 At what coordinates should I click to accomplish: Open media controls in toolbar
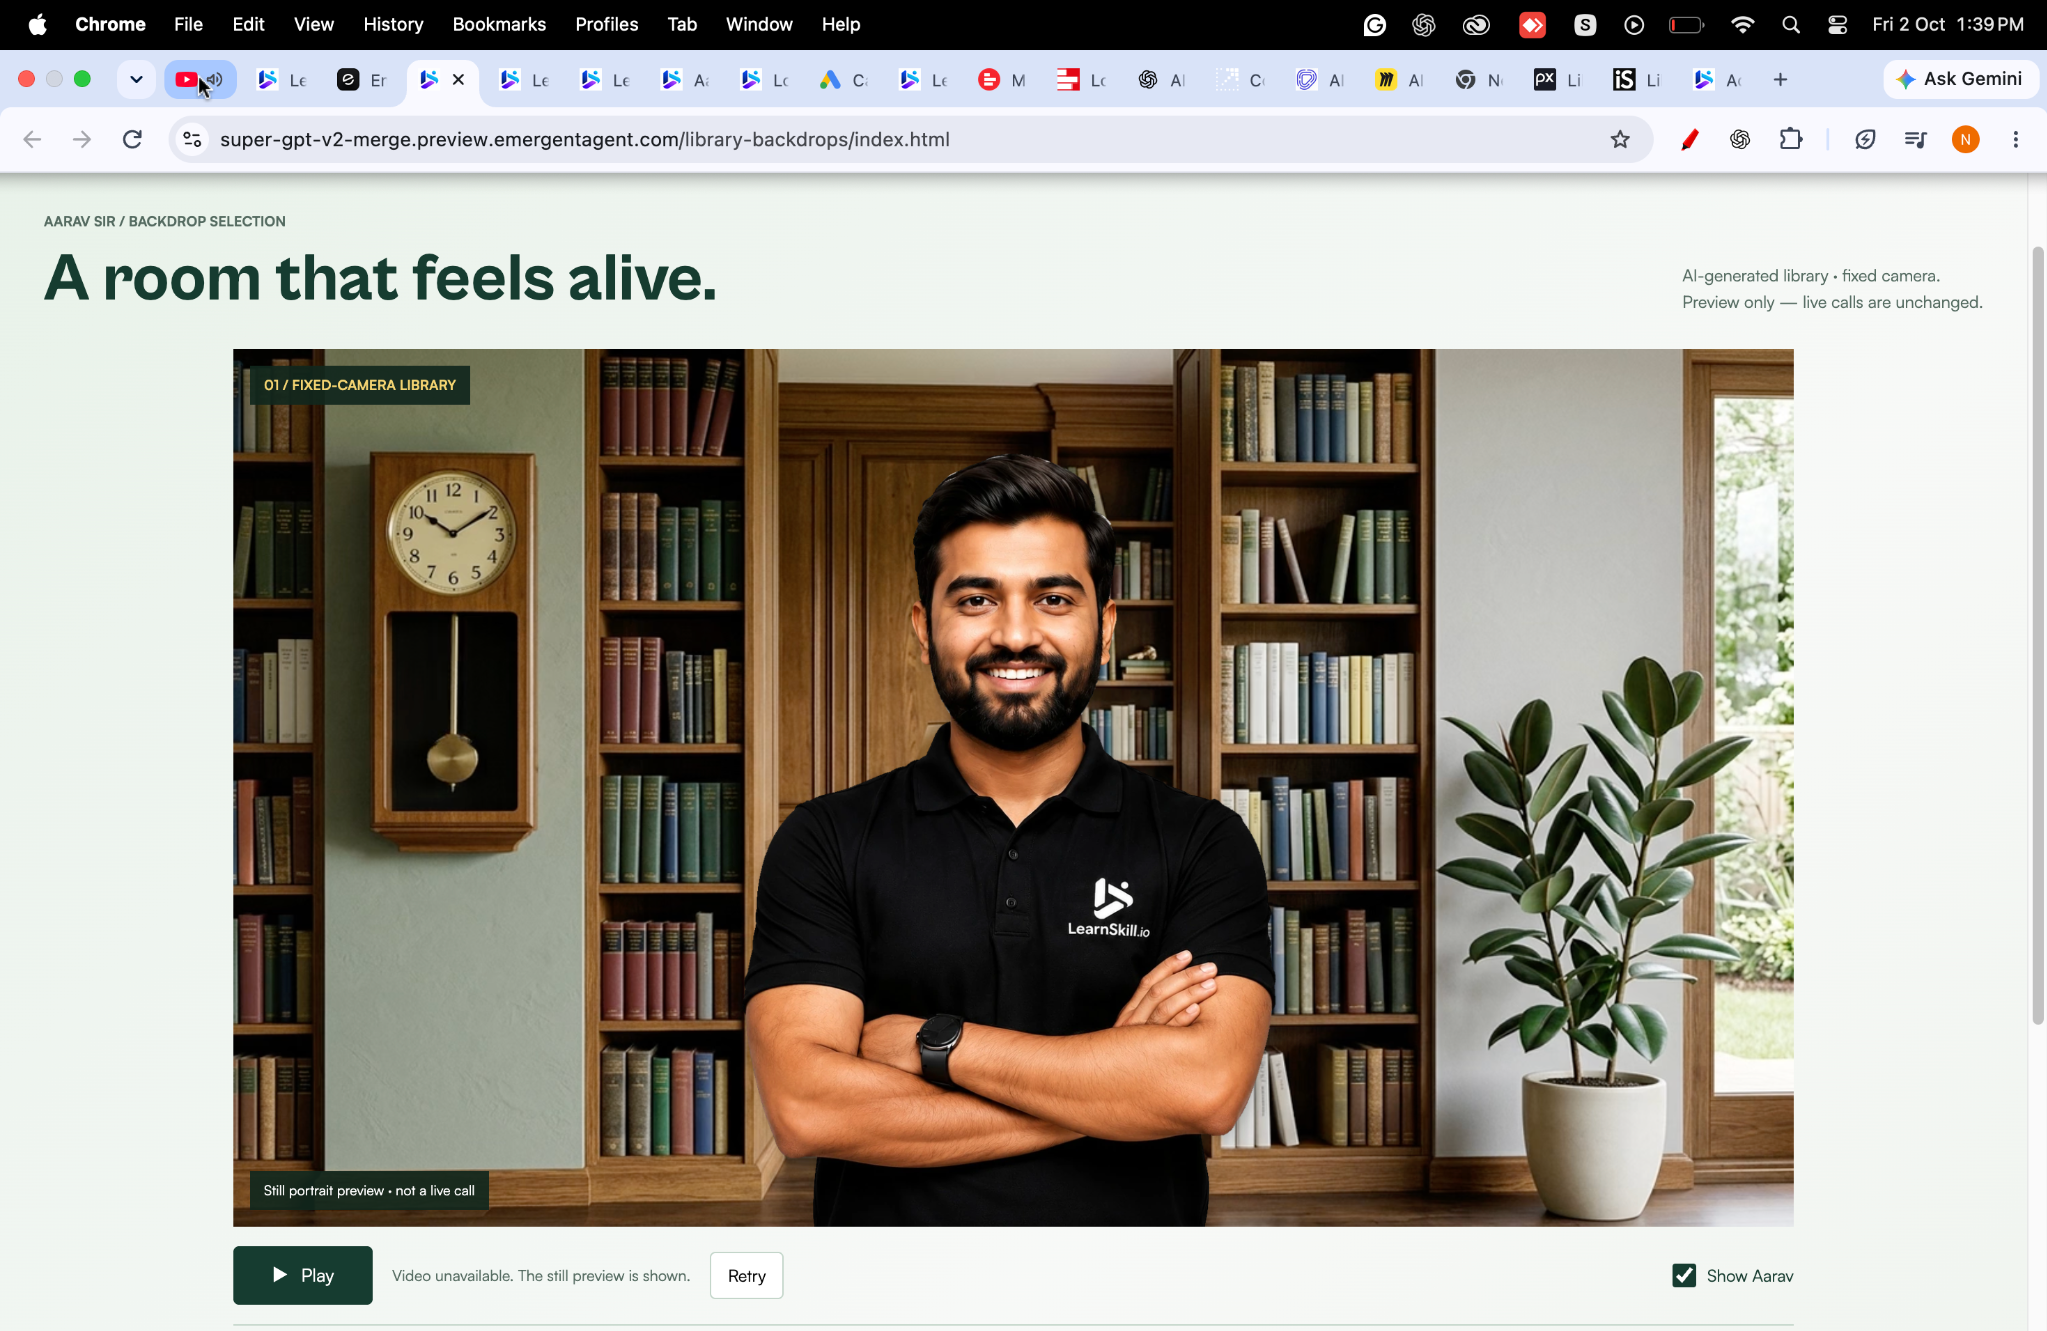coord(1915,140)
